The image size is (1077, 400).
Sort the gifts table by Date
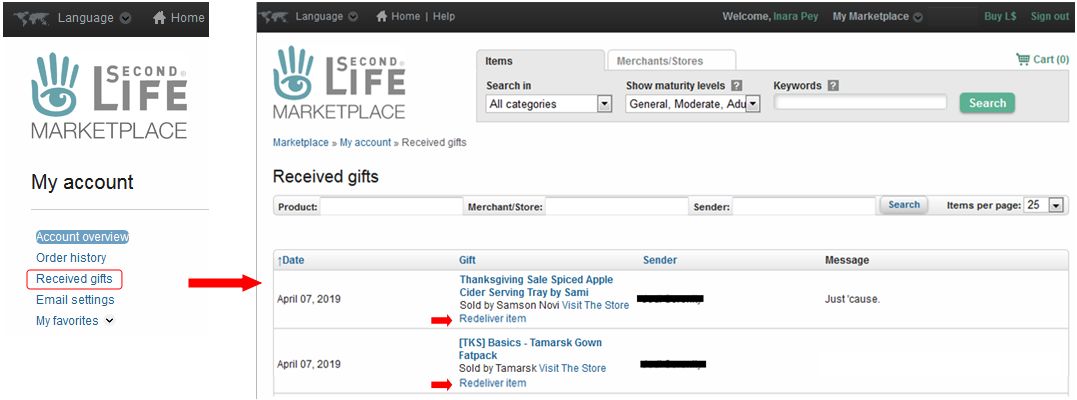click(x=291, y=260)
